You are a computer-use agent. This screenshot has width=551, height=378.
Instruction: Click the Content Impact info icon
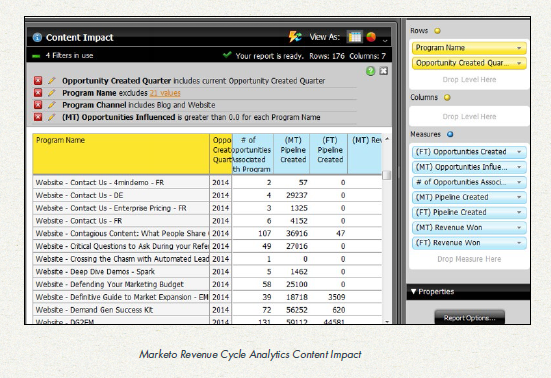pos(37,37)
